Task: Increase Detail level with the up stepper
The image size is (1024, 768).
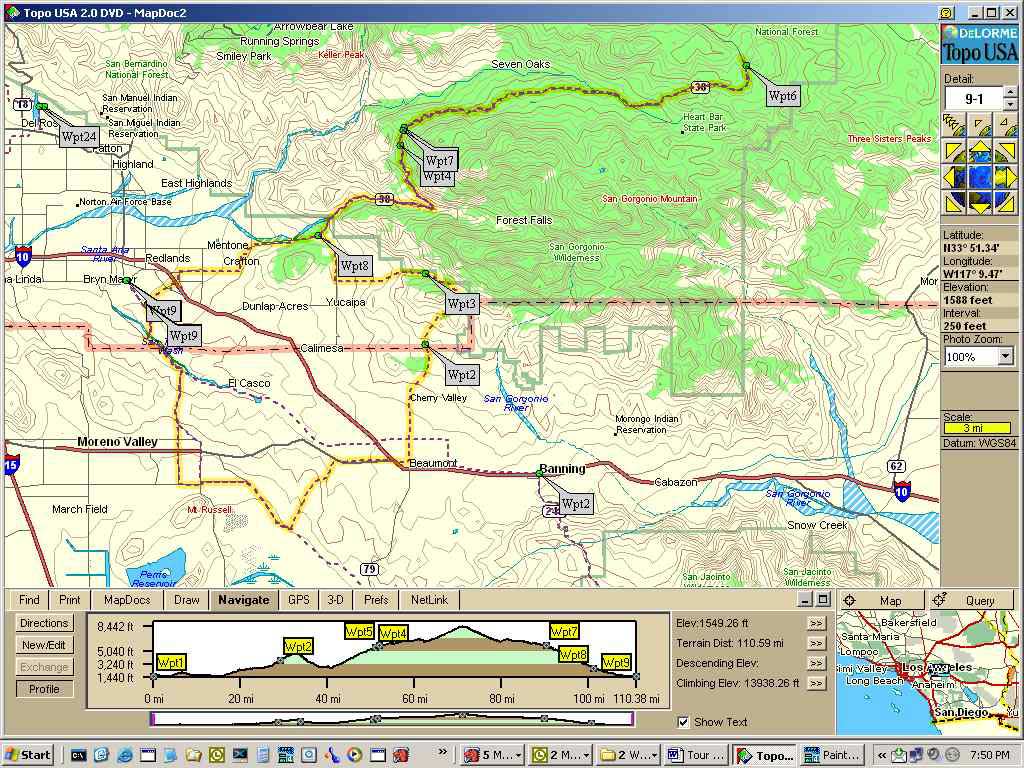Action: 1010,93
